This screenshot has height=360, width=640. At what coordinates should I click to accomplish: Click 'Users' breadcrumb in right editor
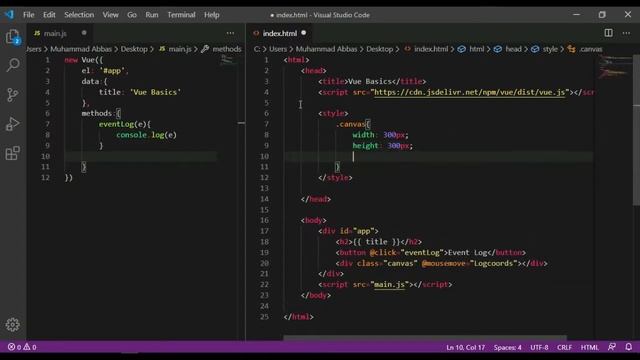pyautogui.click(x=278, y=49)
